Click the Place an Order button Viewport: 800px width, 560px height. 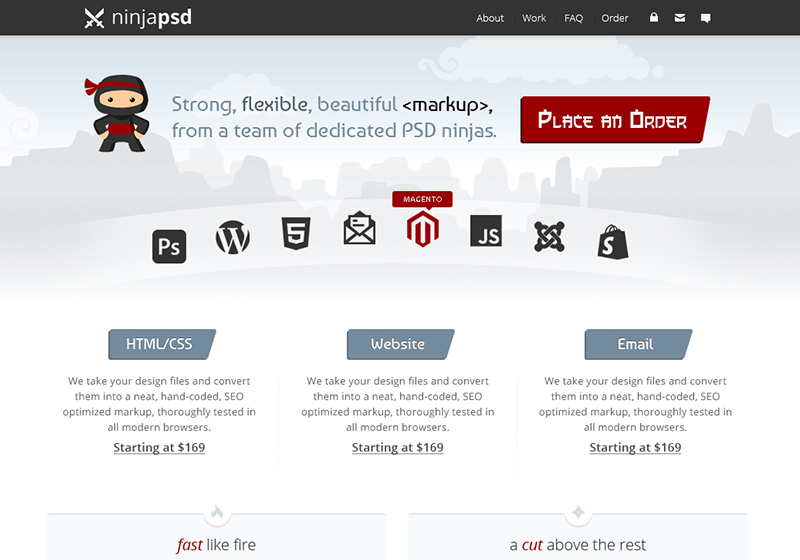click(615, 119)
